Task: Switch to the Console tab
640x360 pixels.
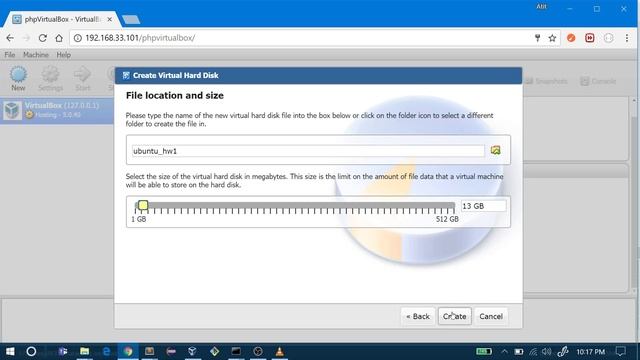Action: click(x=598, y=81)
